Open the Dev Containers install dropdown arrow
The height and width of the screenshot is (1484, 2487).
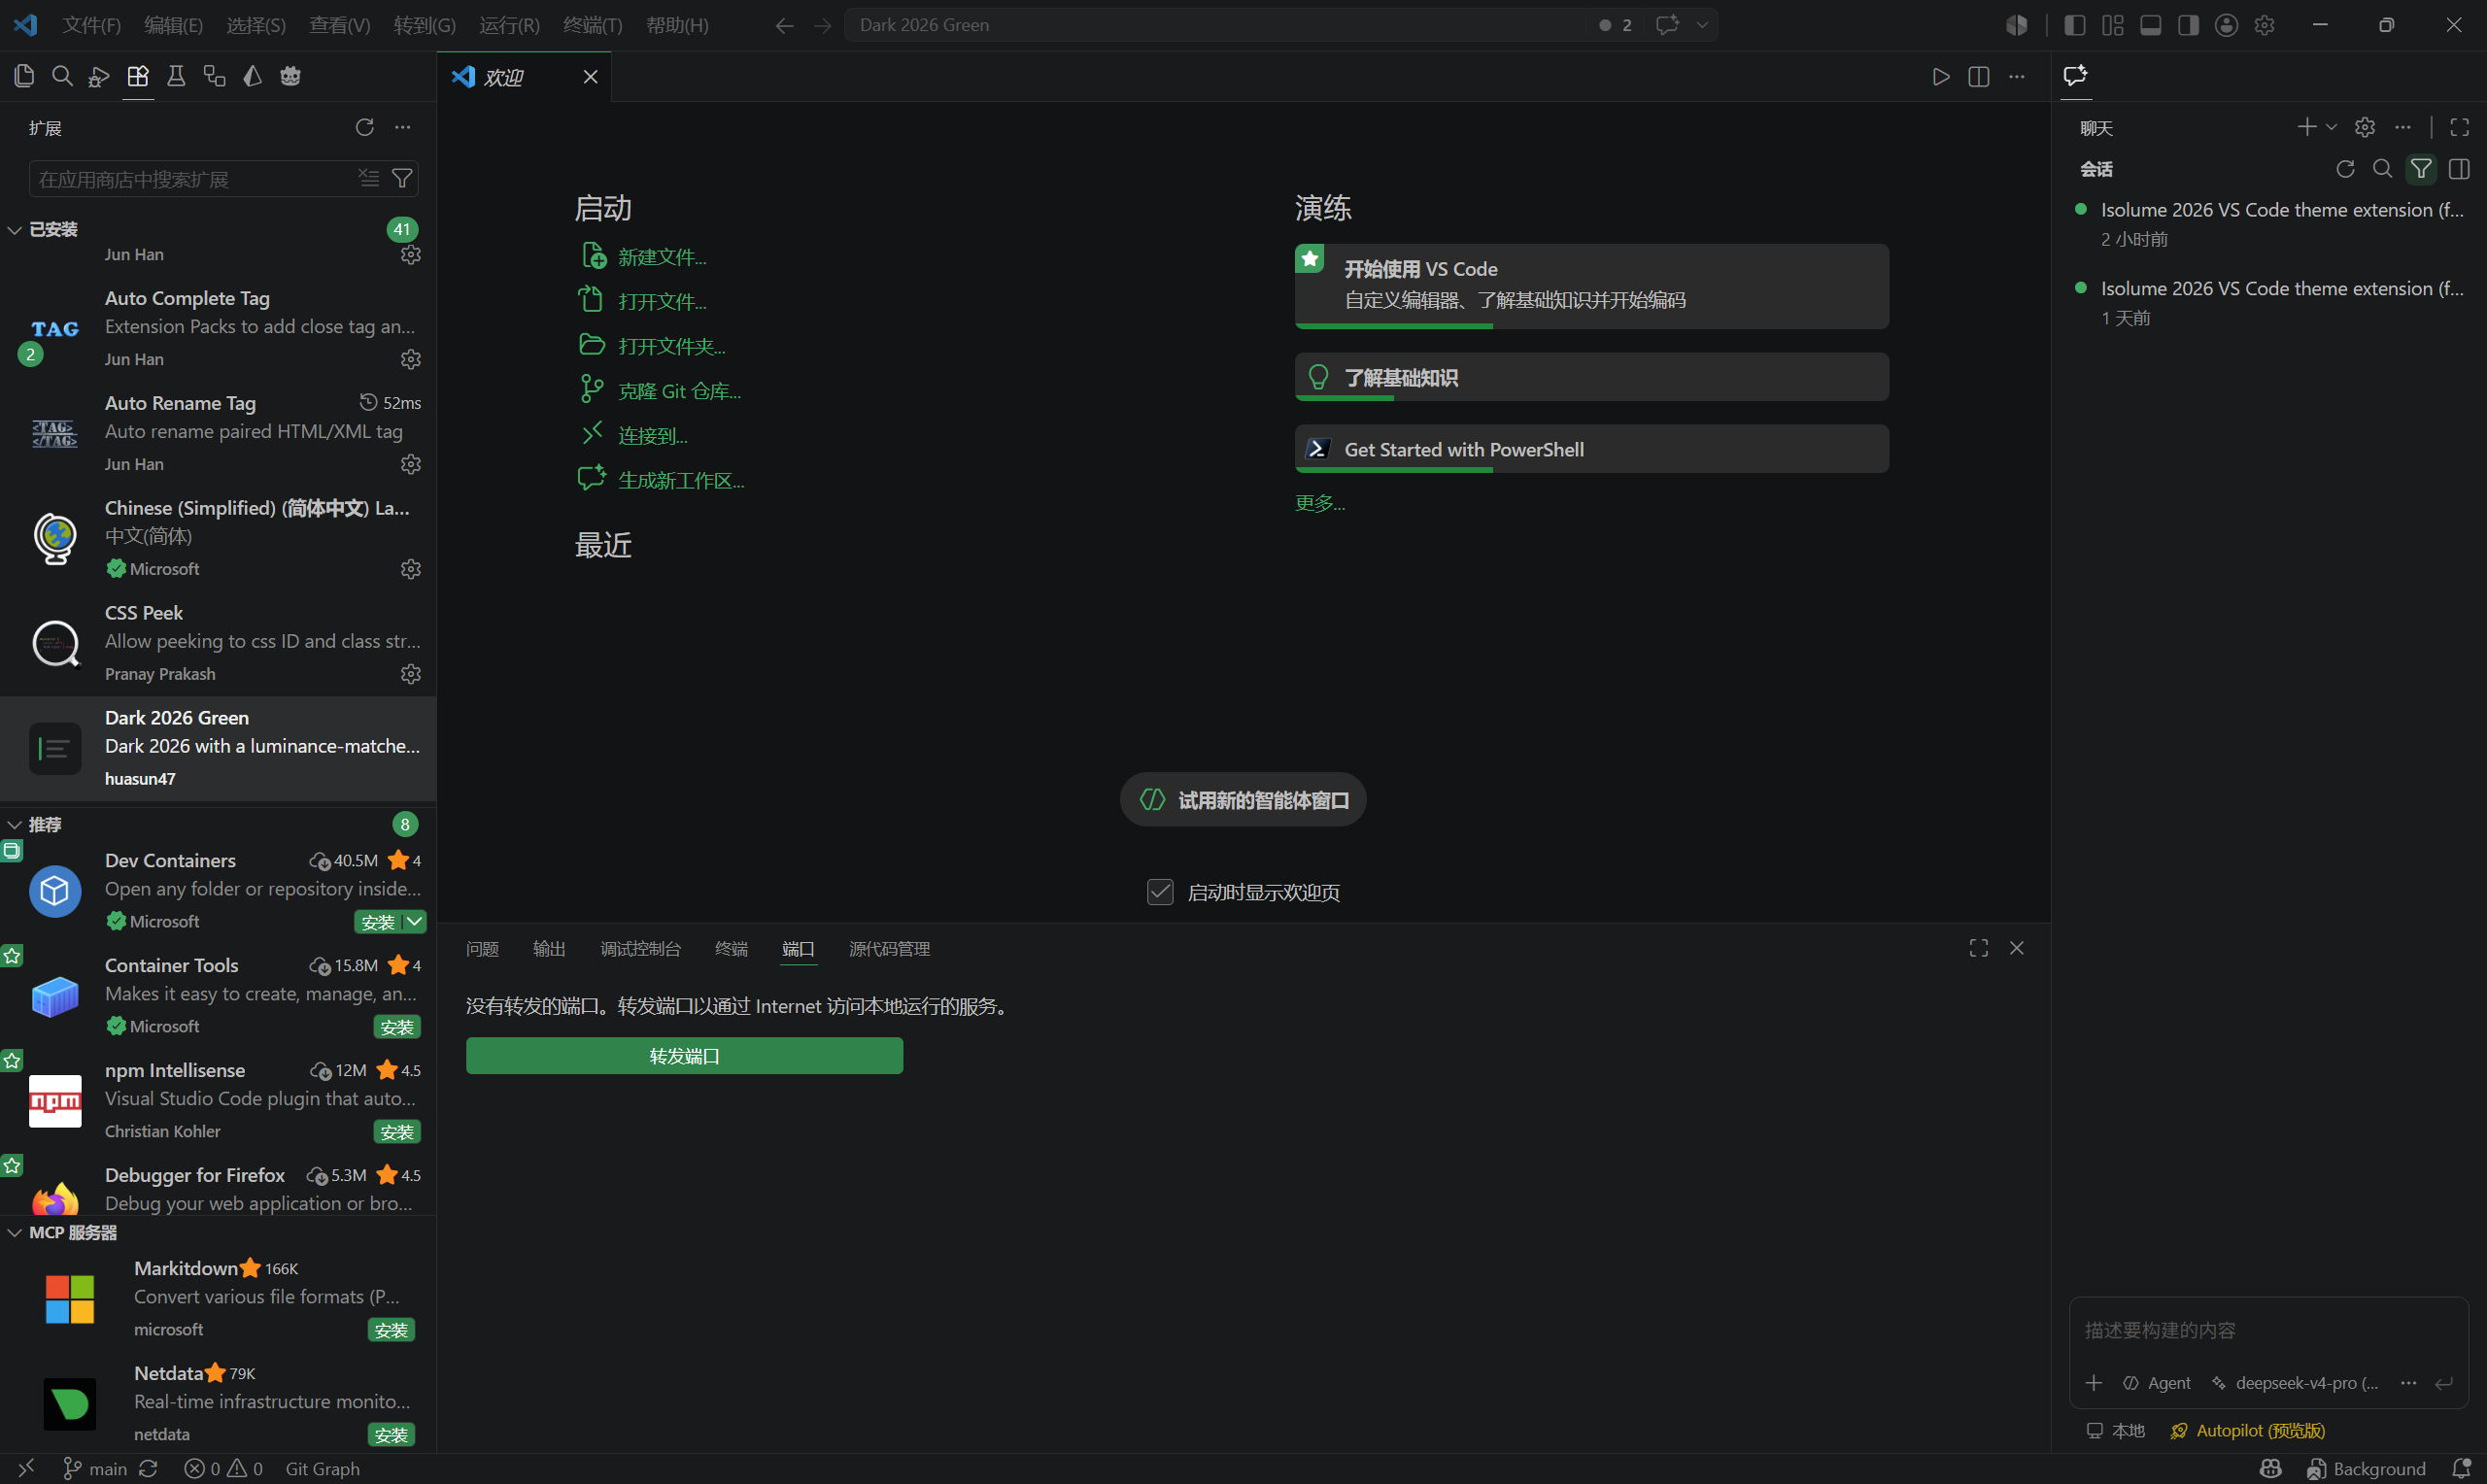point(414,922)
